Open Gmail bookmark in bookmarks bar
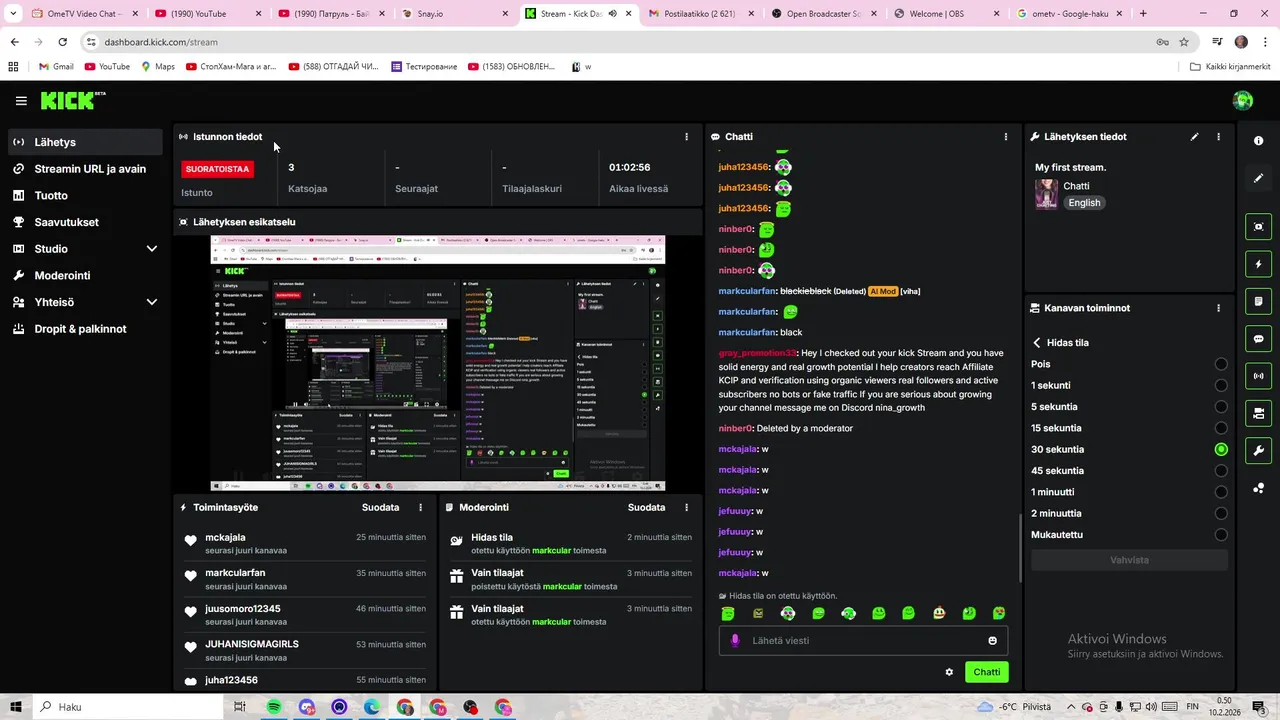 click(x=56, y=67)
